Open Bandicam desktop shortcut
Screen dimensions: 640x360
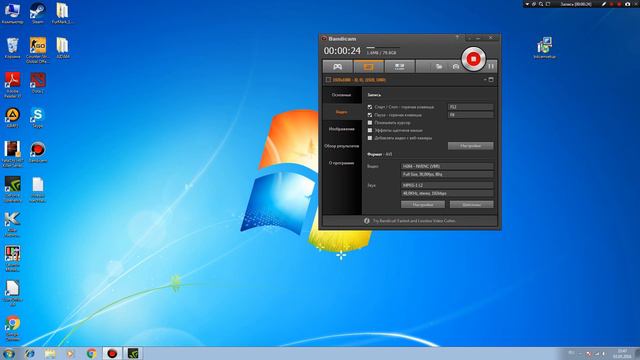tap(38, 152)
